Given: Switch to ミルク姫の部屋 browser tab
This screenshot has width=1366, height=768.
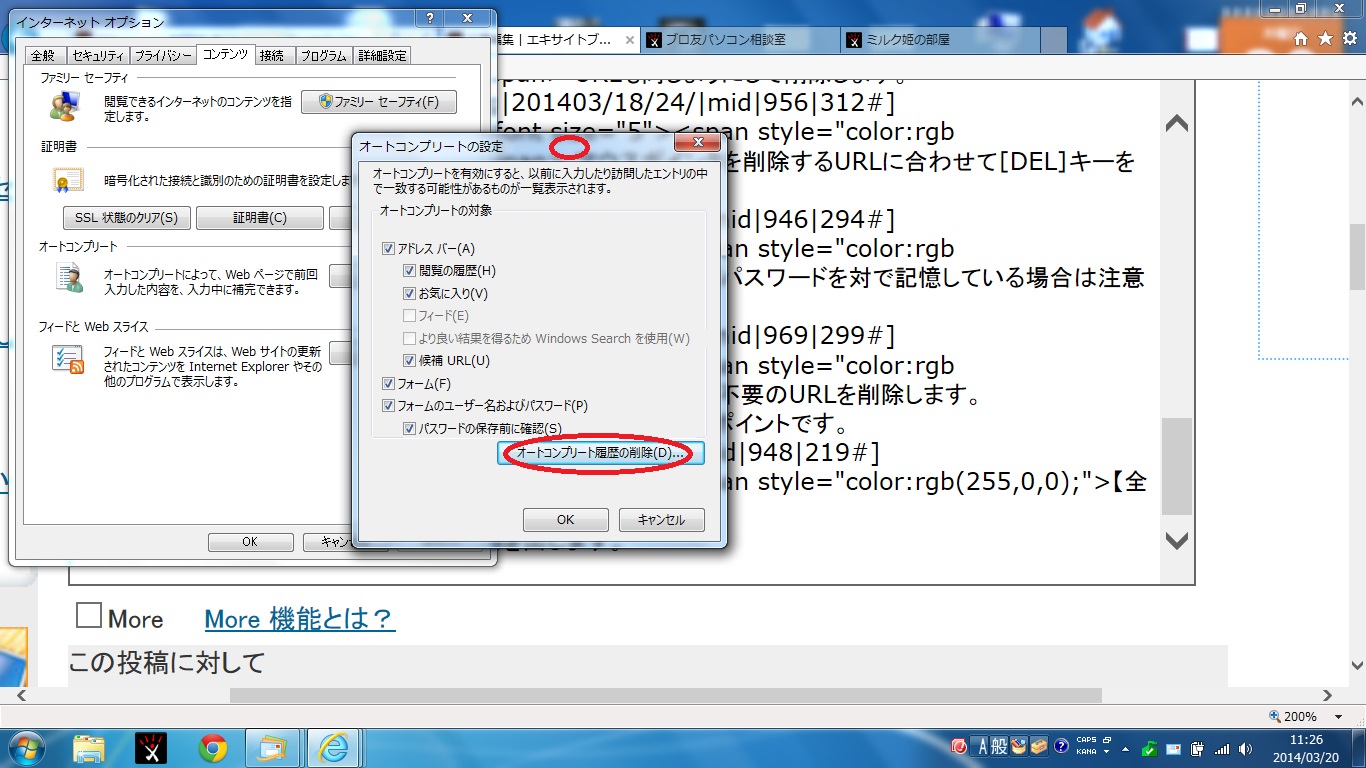Looking at the screenshot, I should pyautogui.click(x=939, y=40).
